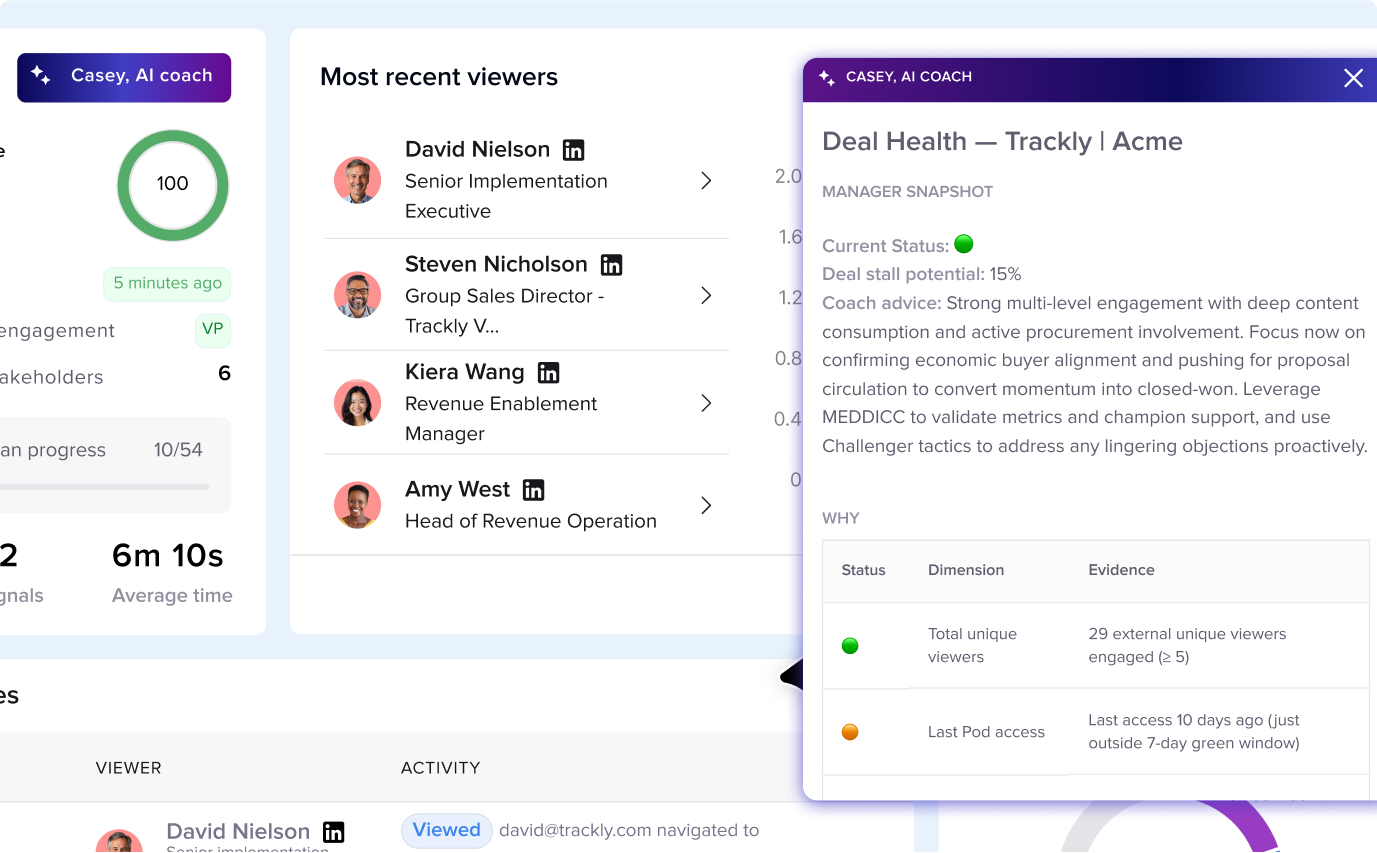Click sparkle icon on Casey AI coach button
Screen dimensions: 1377x853
pos(41,75)
